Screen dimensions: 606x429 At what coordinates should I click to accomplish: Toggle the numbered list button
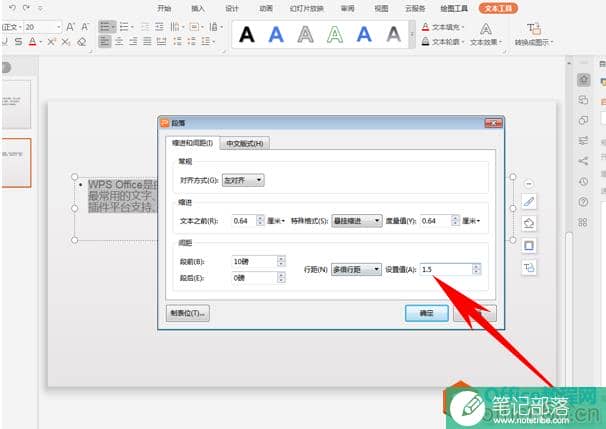coord(126,27)
